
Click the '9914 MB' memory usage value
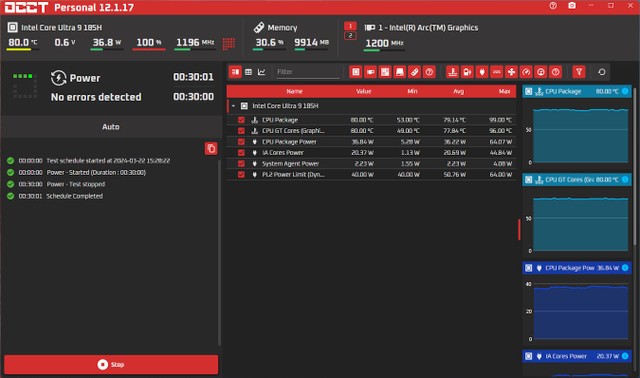tap(311, 42)
